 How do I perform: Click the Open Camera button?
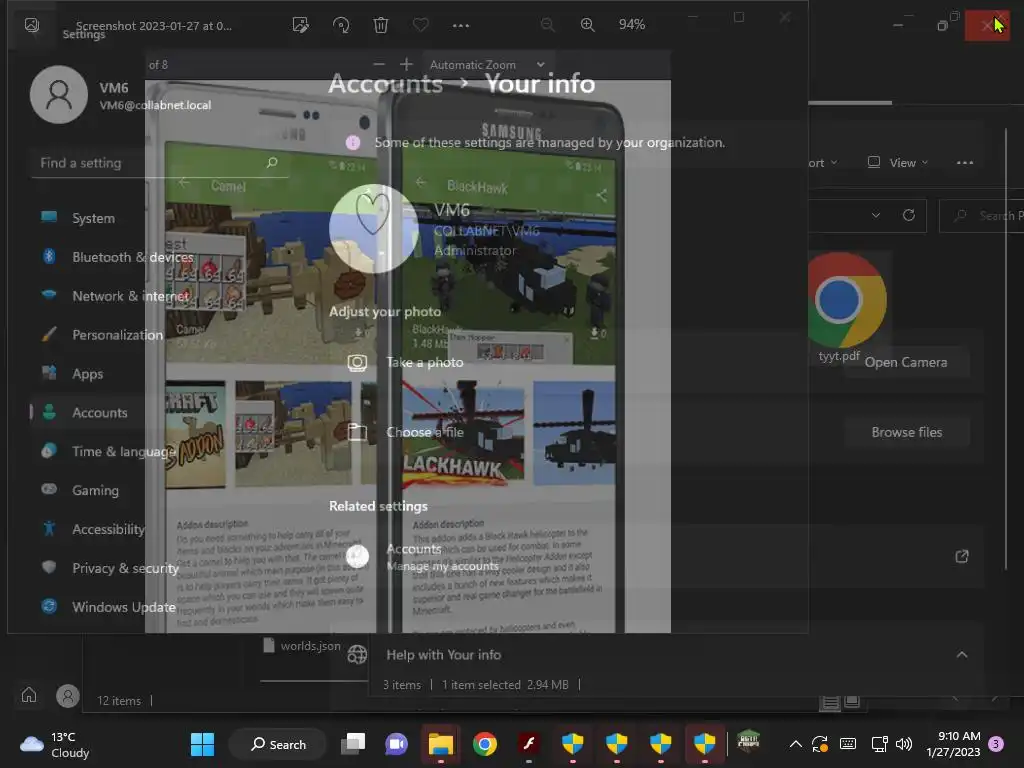(905, 362)
